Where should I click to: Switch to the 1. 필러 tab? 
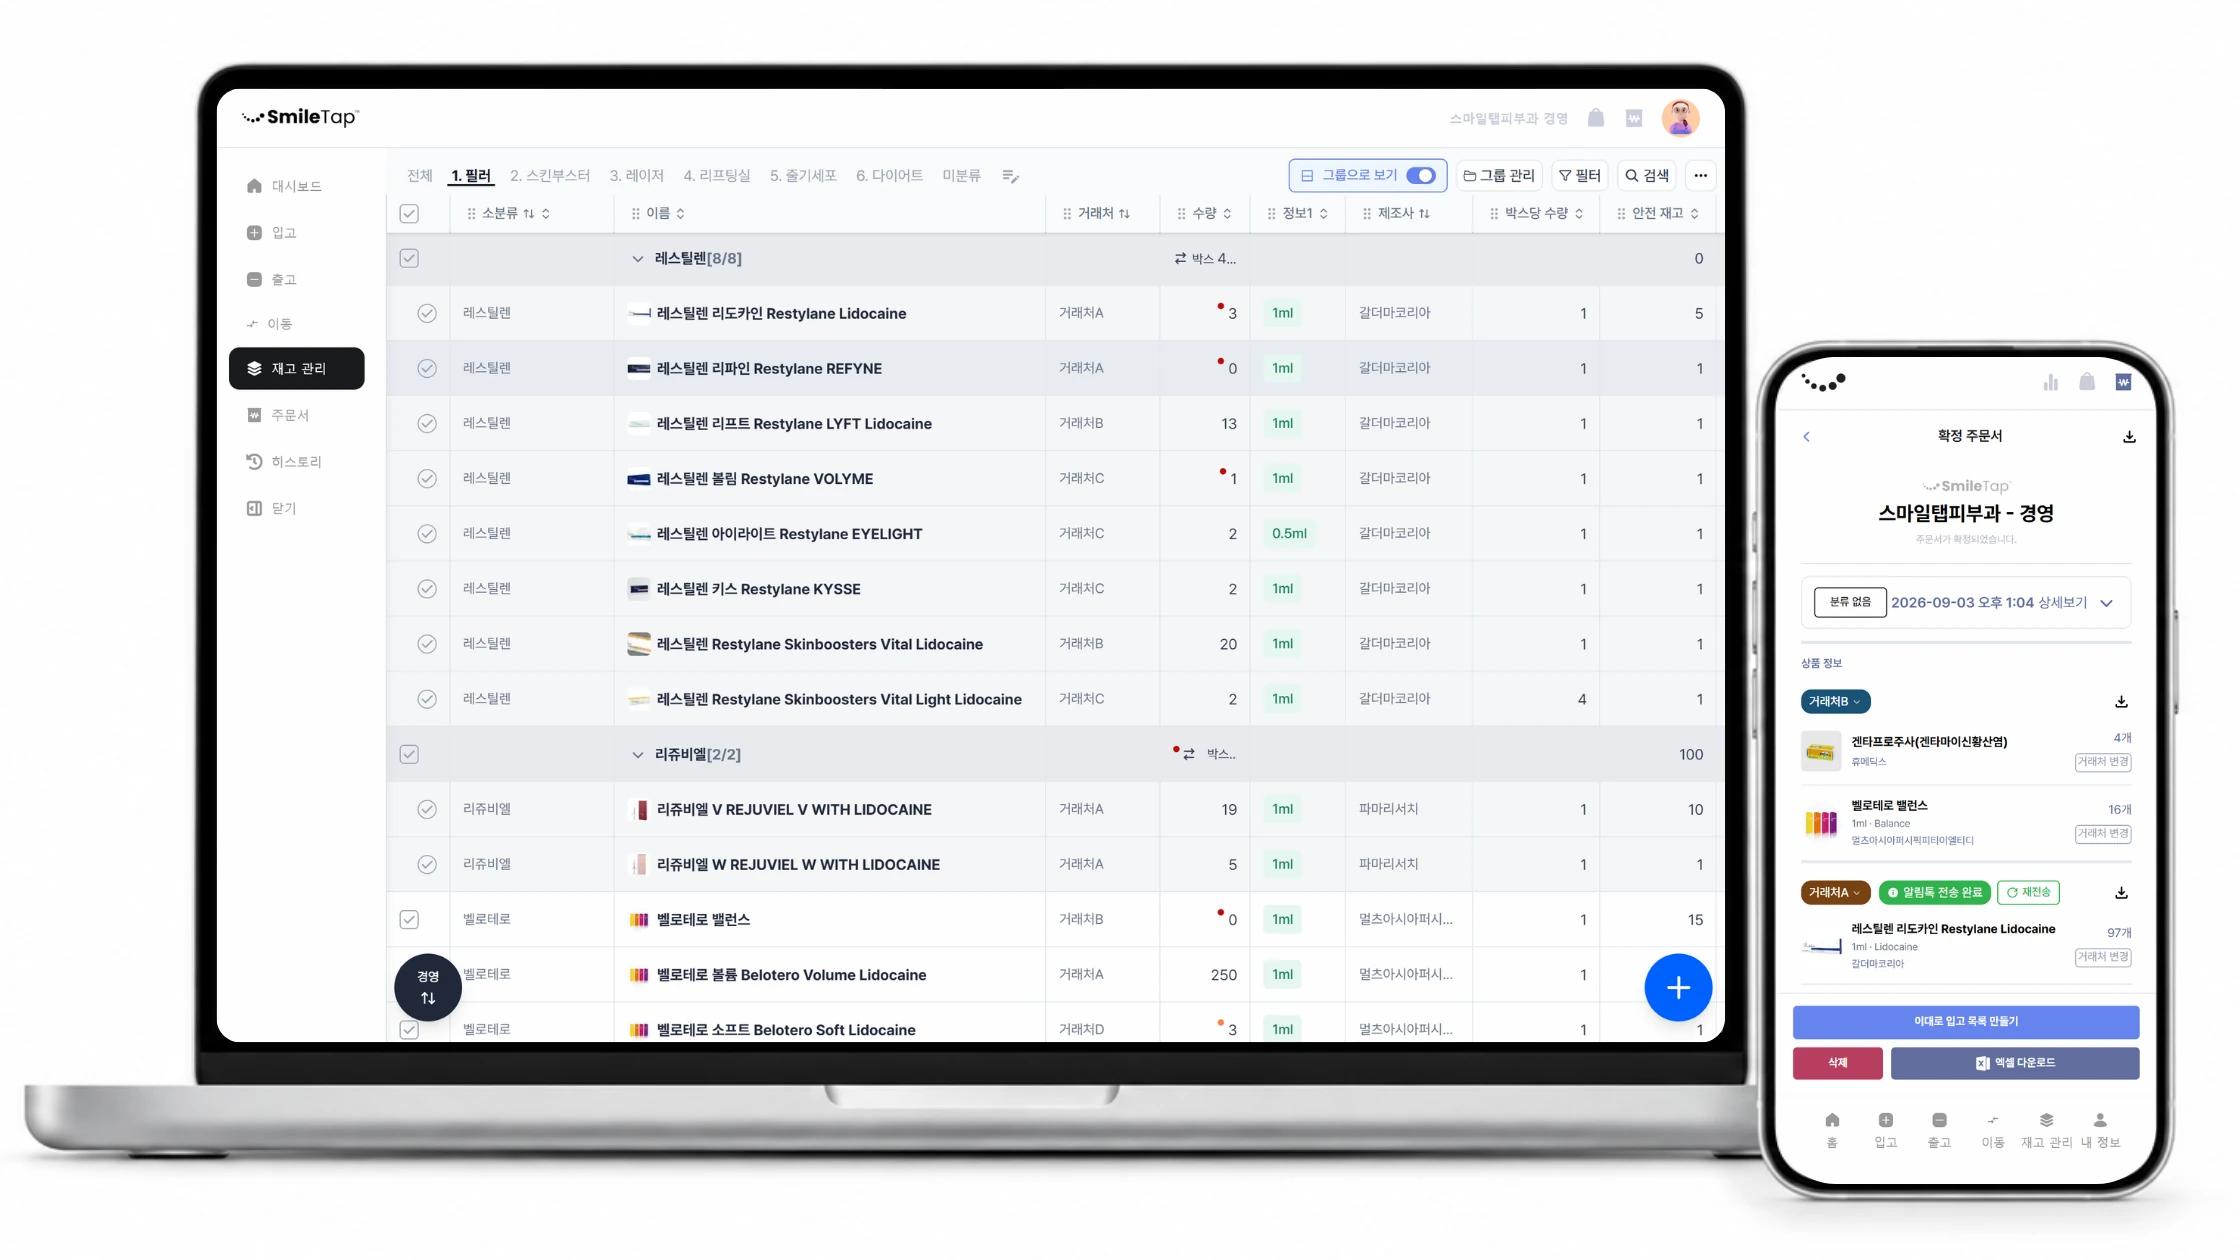tap(471, 176)
